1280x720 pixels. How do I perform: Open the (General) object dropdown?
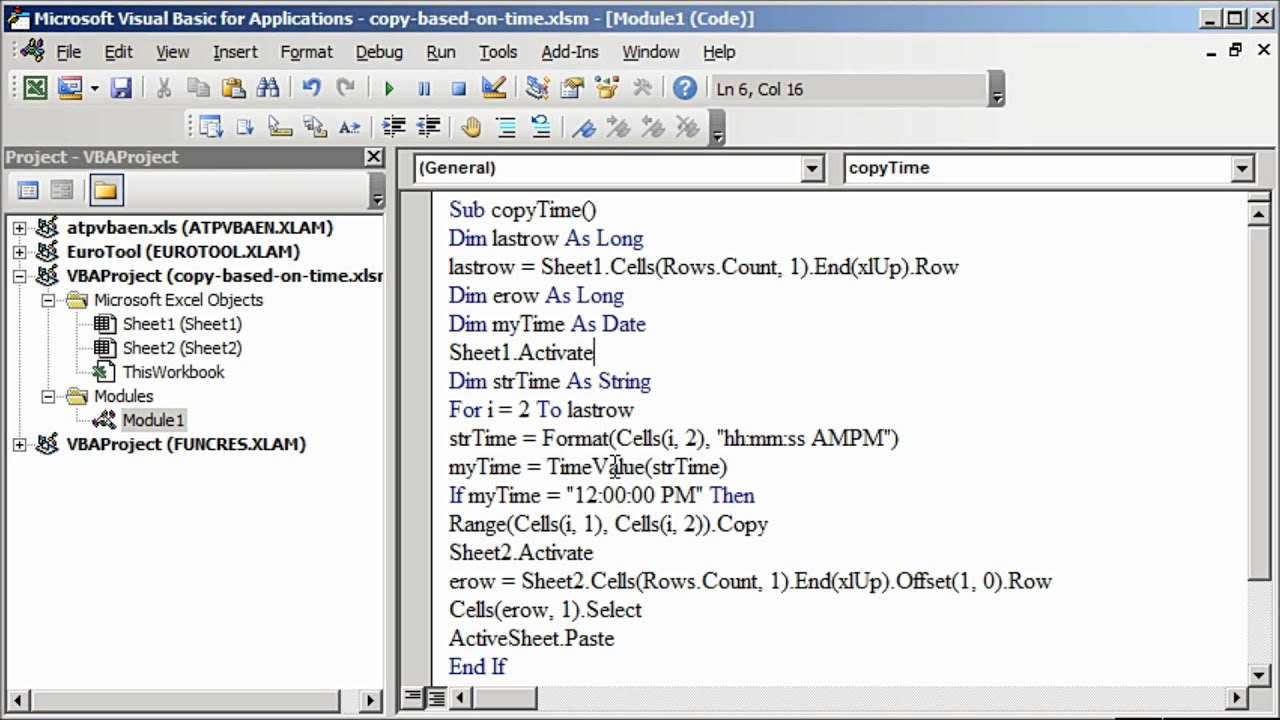tap(812, 169)
